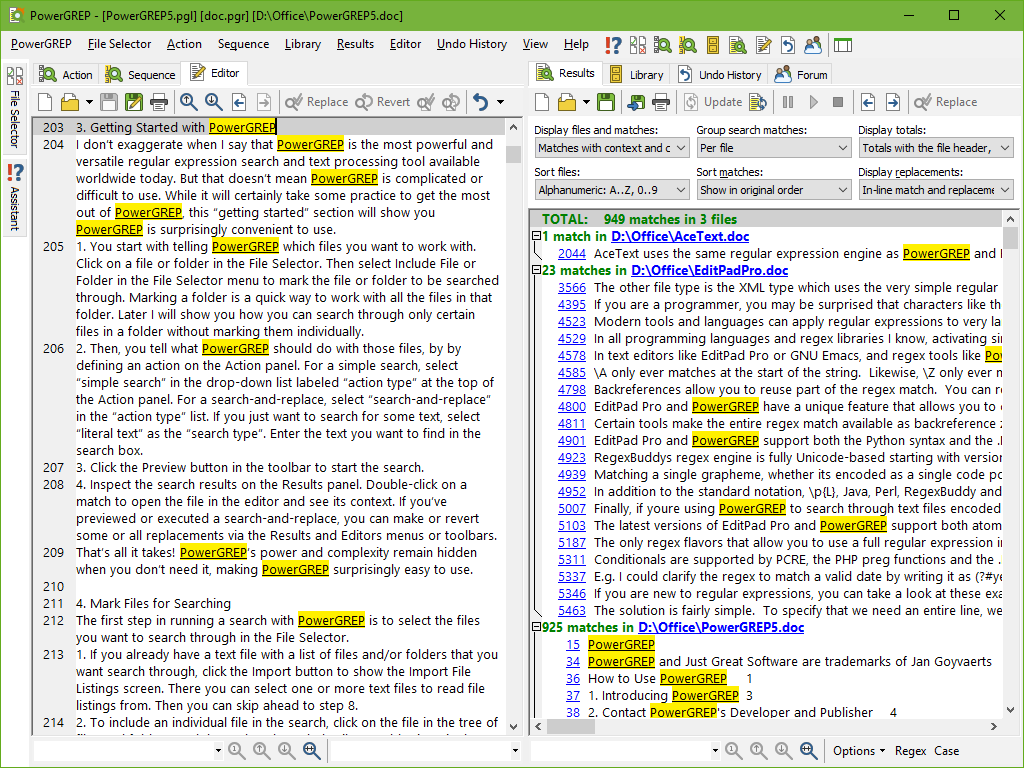Screen dimensions: 1024x768
Task: Jump to result line 2044
Action: [571, 253]
